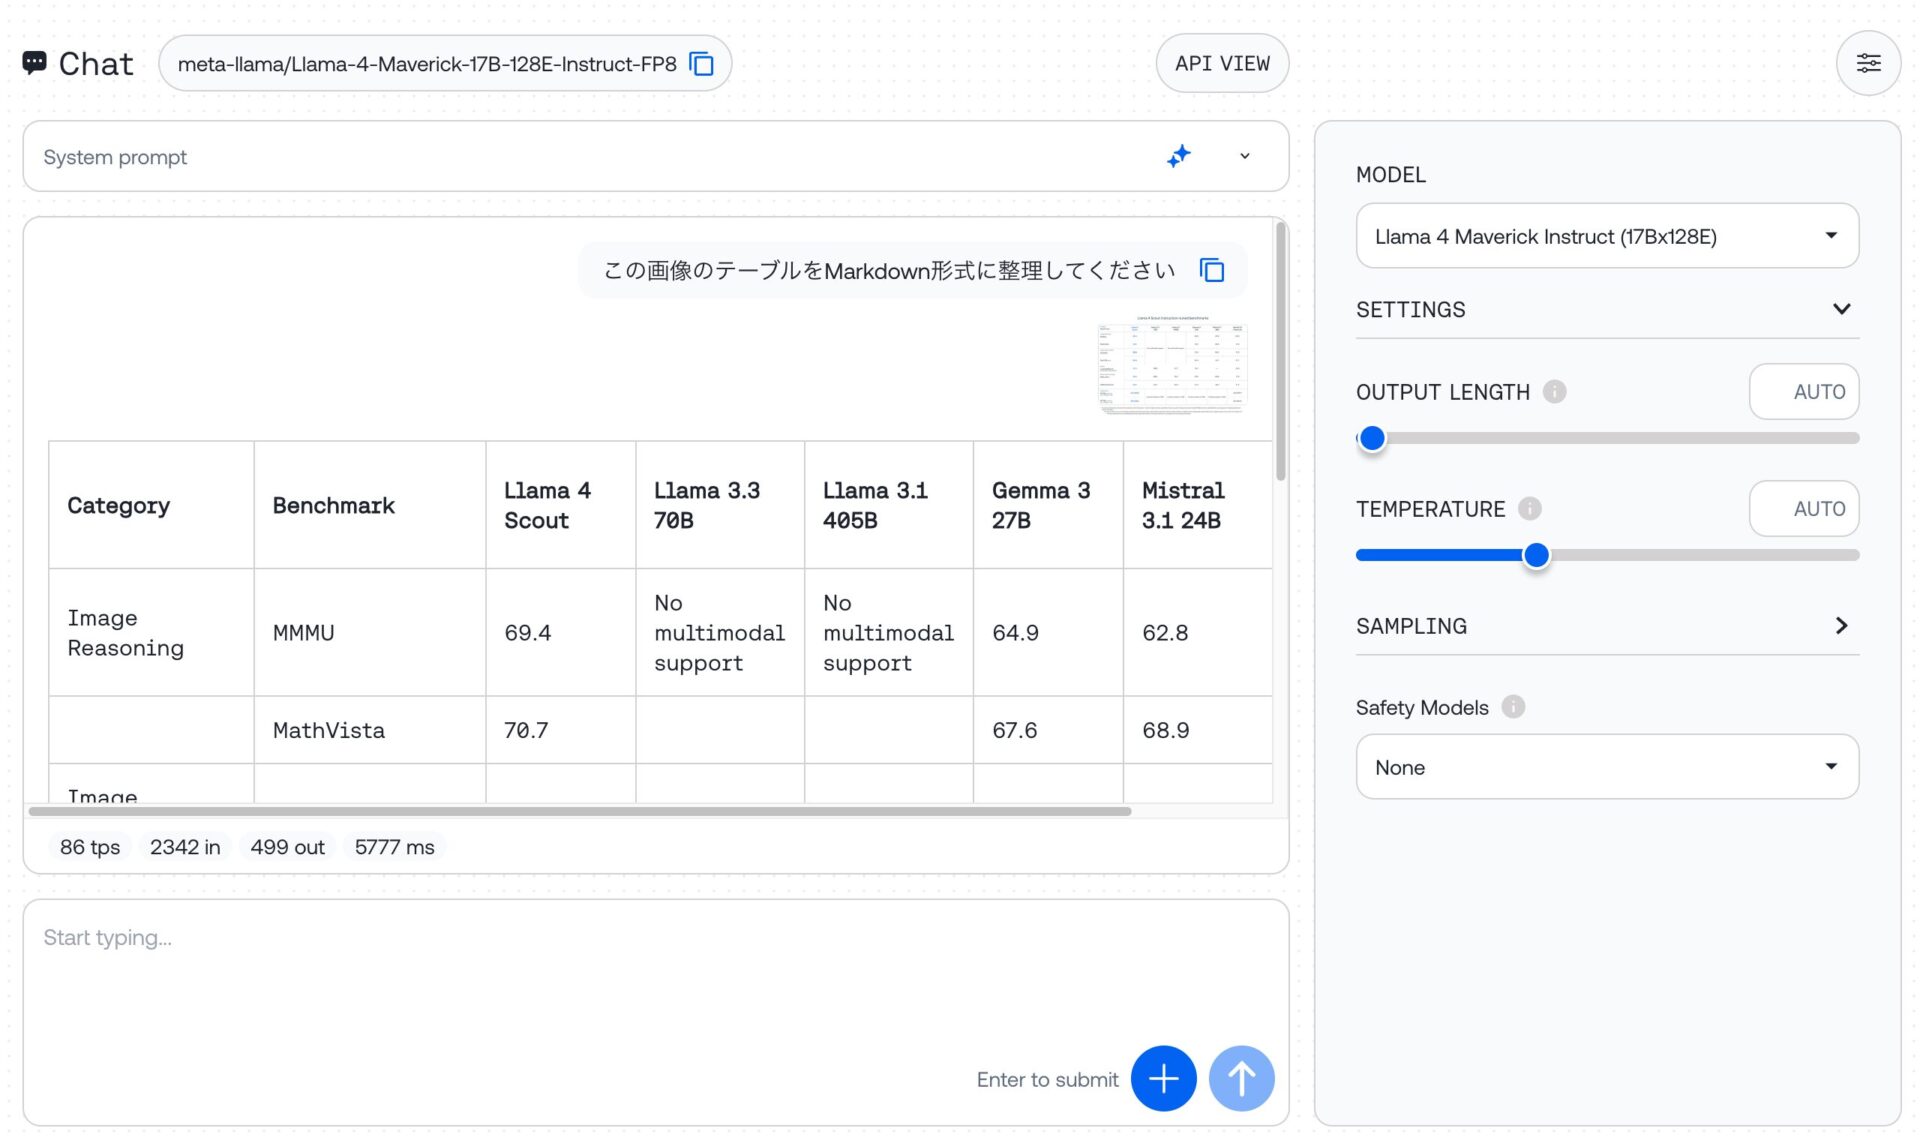Image resolution: width=1920 pixels, height=1143 pixels.
Task: Expand the system prompt chevron
Action: [x=1245, y=156]
